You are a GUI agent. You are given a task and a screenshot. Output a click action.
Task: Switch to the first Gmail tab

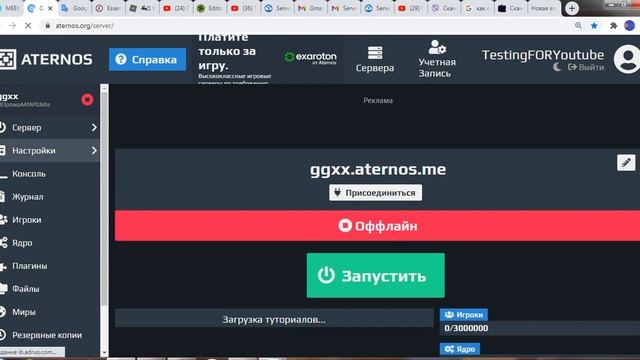click(x=310, y=8)
